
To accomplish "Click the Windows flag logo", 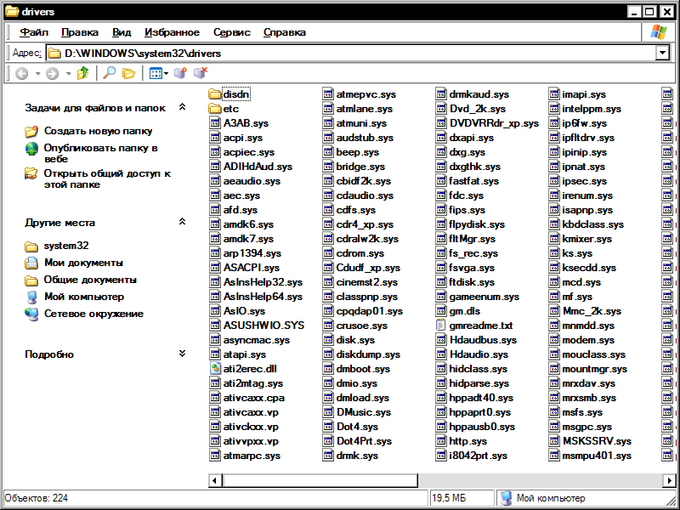I will (x=659, y=32).
